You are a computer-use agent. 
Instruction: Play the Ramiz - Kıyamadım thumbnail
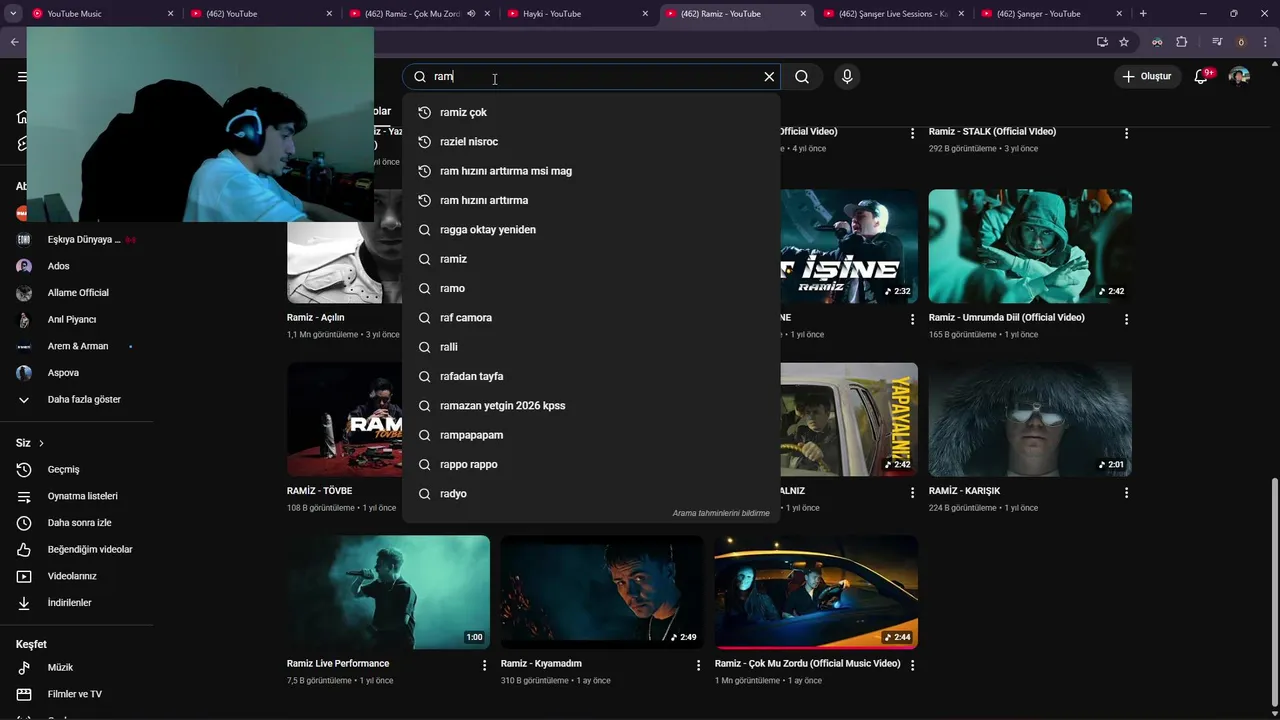(602, 592)
